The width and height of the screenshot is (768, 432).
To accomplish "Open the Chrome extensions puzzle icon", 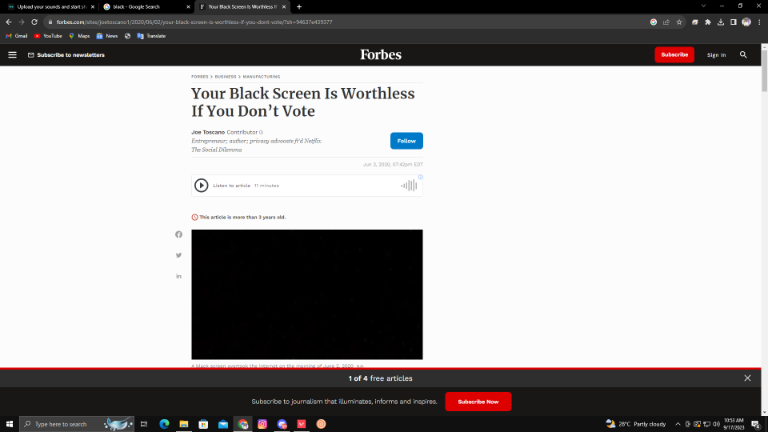I will click(x=708, y=22).
